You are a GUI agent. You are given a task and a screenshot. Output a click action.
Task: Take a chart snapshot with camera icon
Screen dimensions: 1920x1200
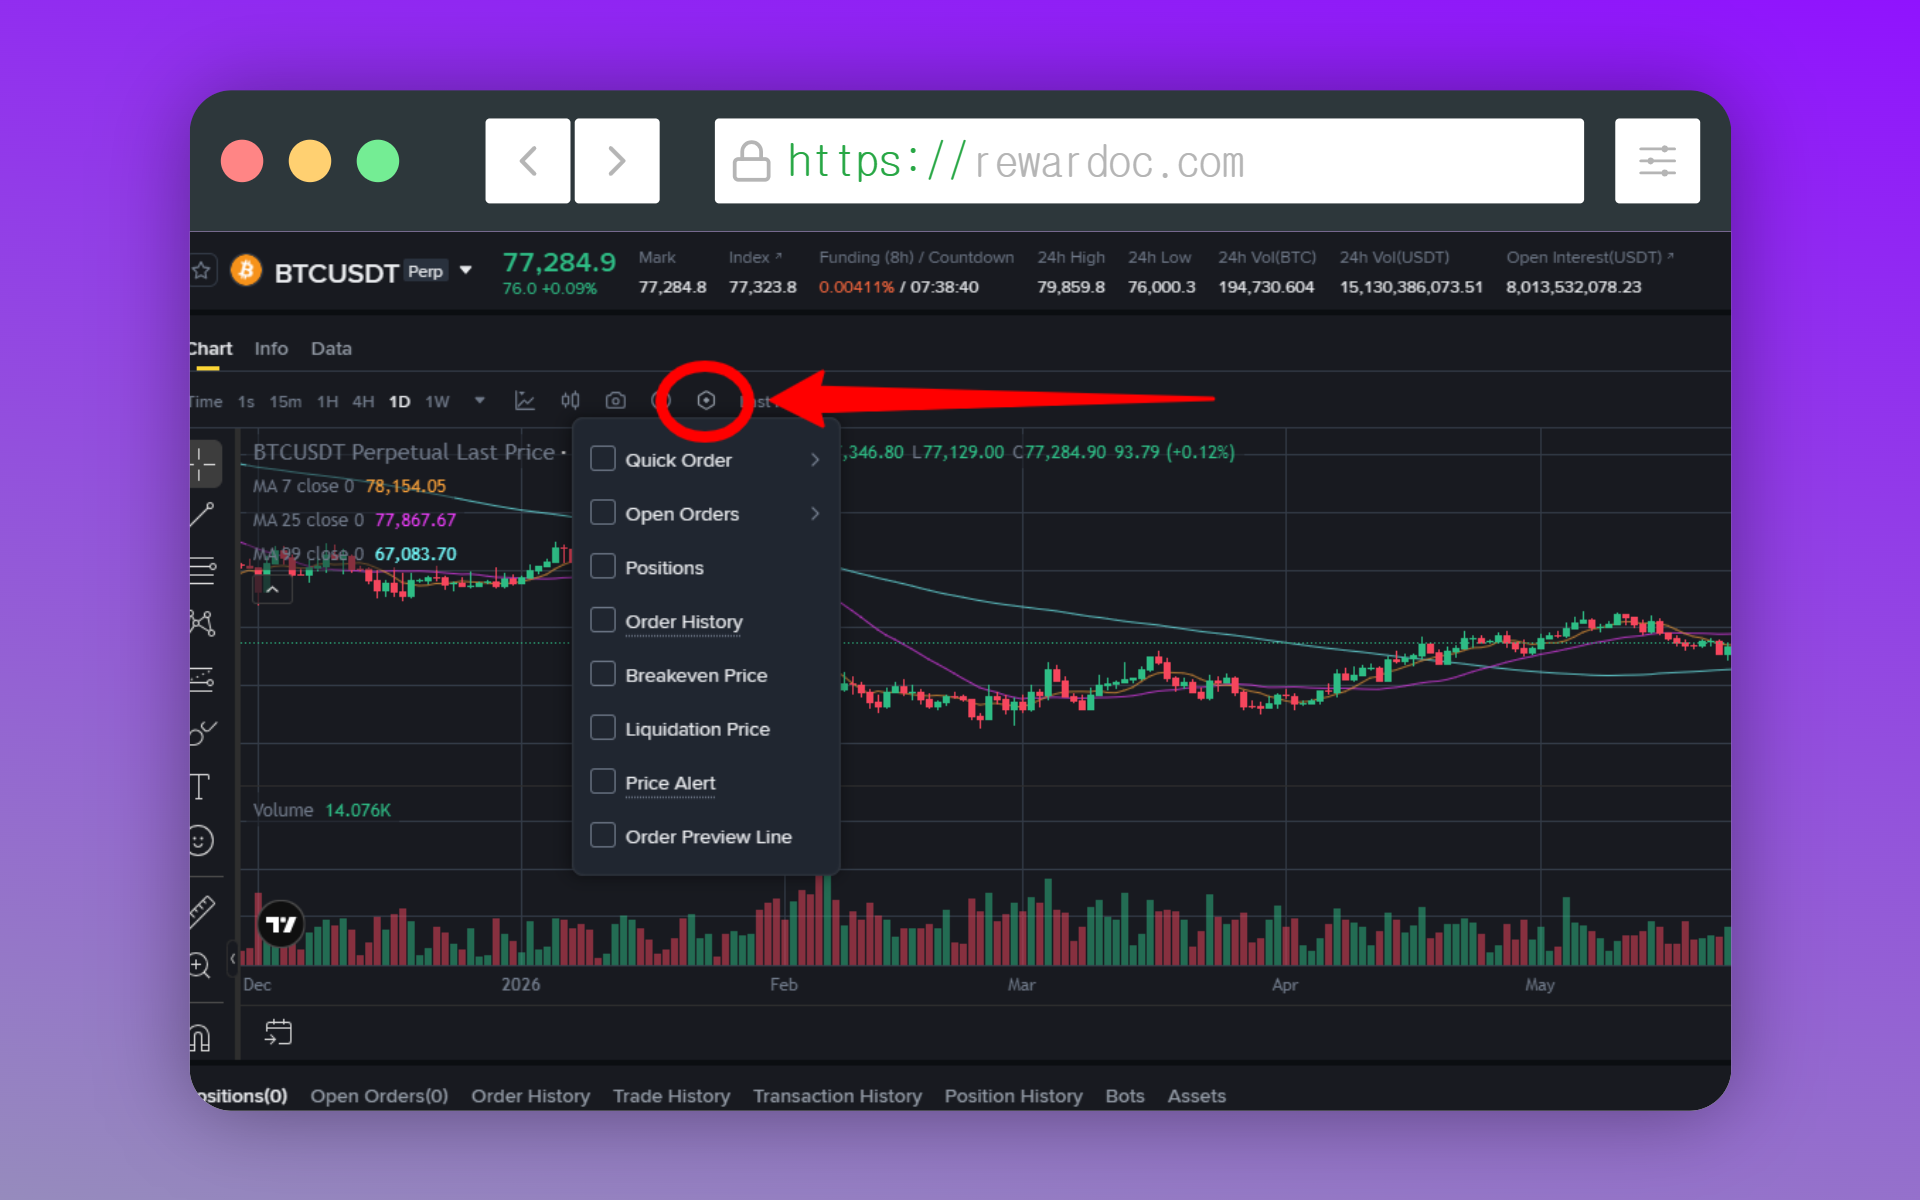(616, 401)
